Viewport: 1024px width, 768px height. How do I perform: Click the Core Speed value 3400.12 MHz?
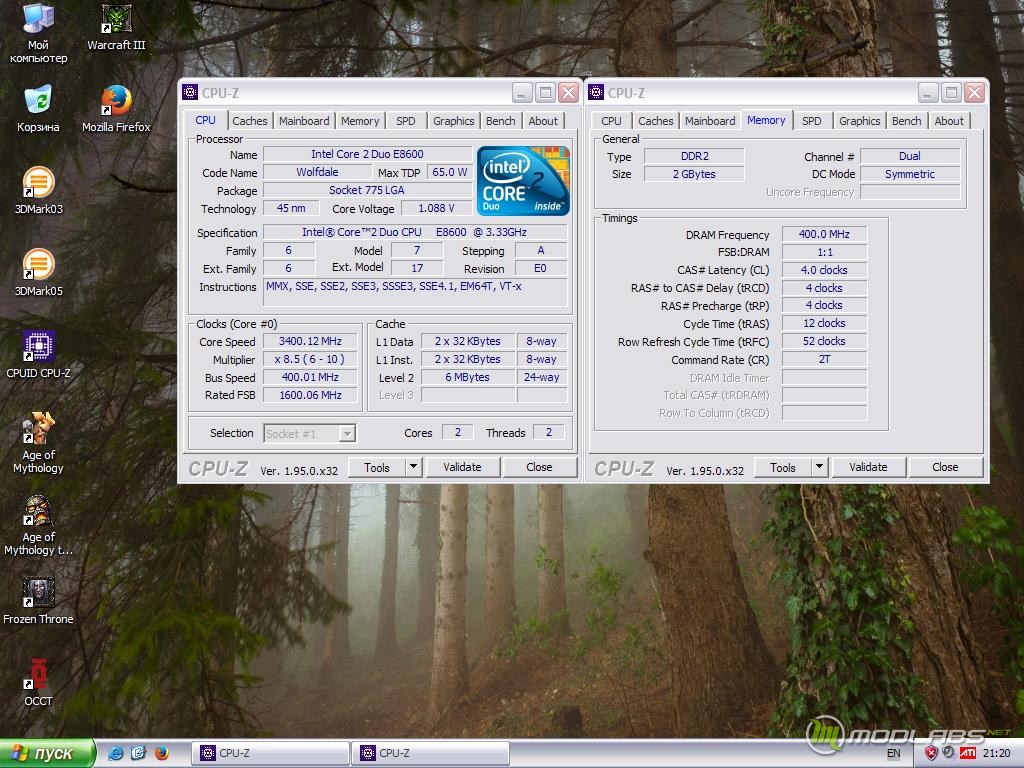(310, 341)
